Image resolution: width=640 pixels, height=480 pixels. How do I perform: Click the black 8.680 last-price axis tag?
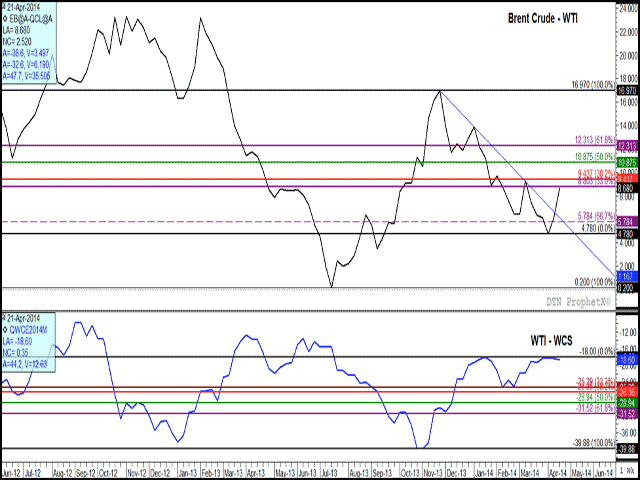[627, 188]
